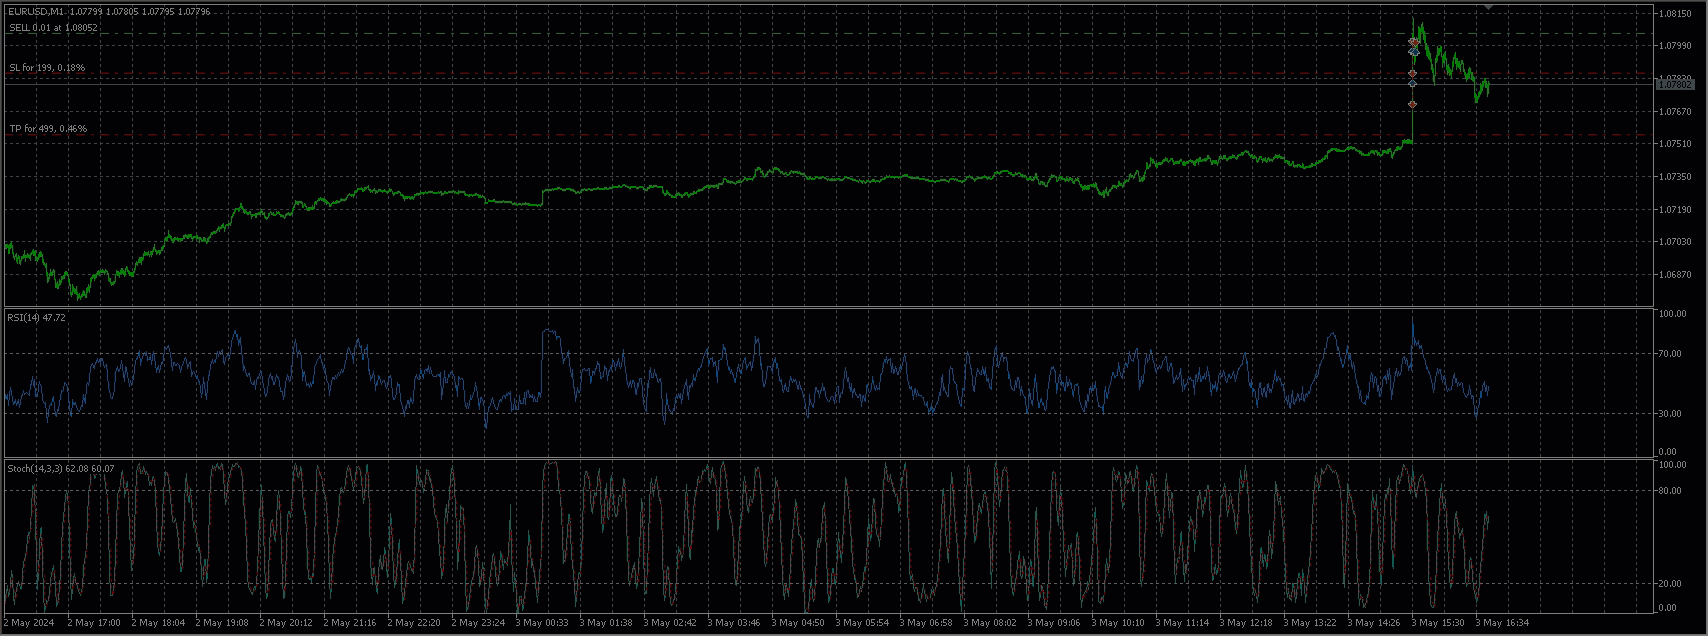Click the 3 May 09:06 time label
This screenshot has width=1708, height=636.
1054,623
